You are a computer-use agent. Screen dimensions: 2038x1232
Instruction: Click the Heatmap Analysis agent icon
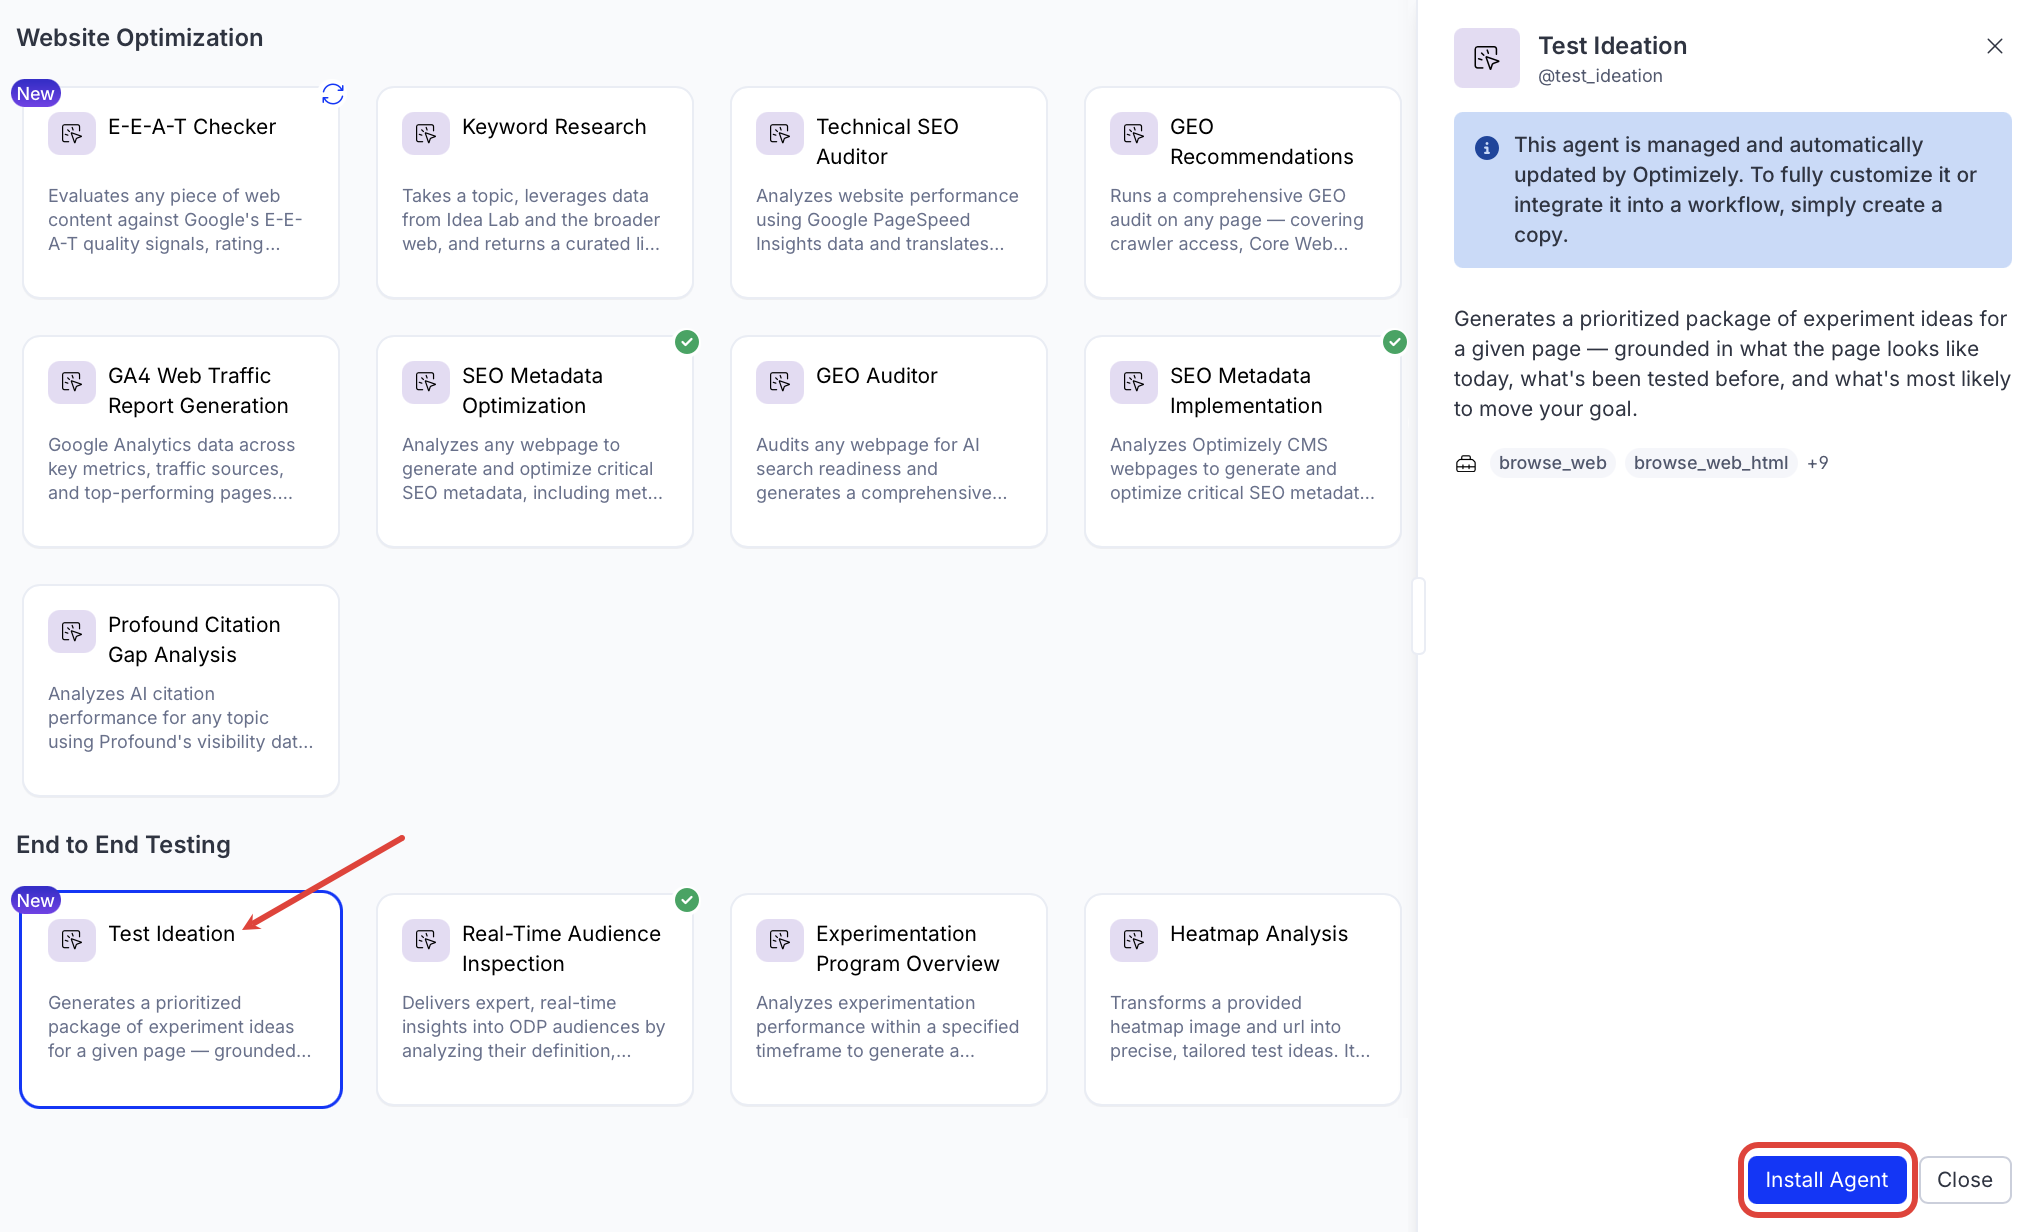[1133, 940]
